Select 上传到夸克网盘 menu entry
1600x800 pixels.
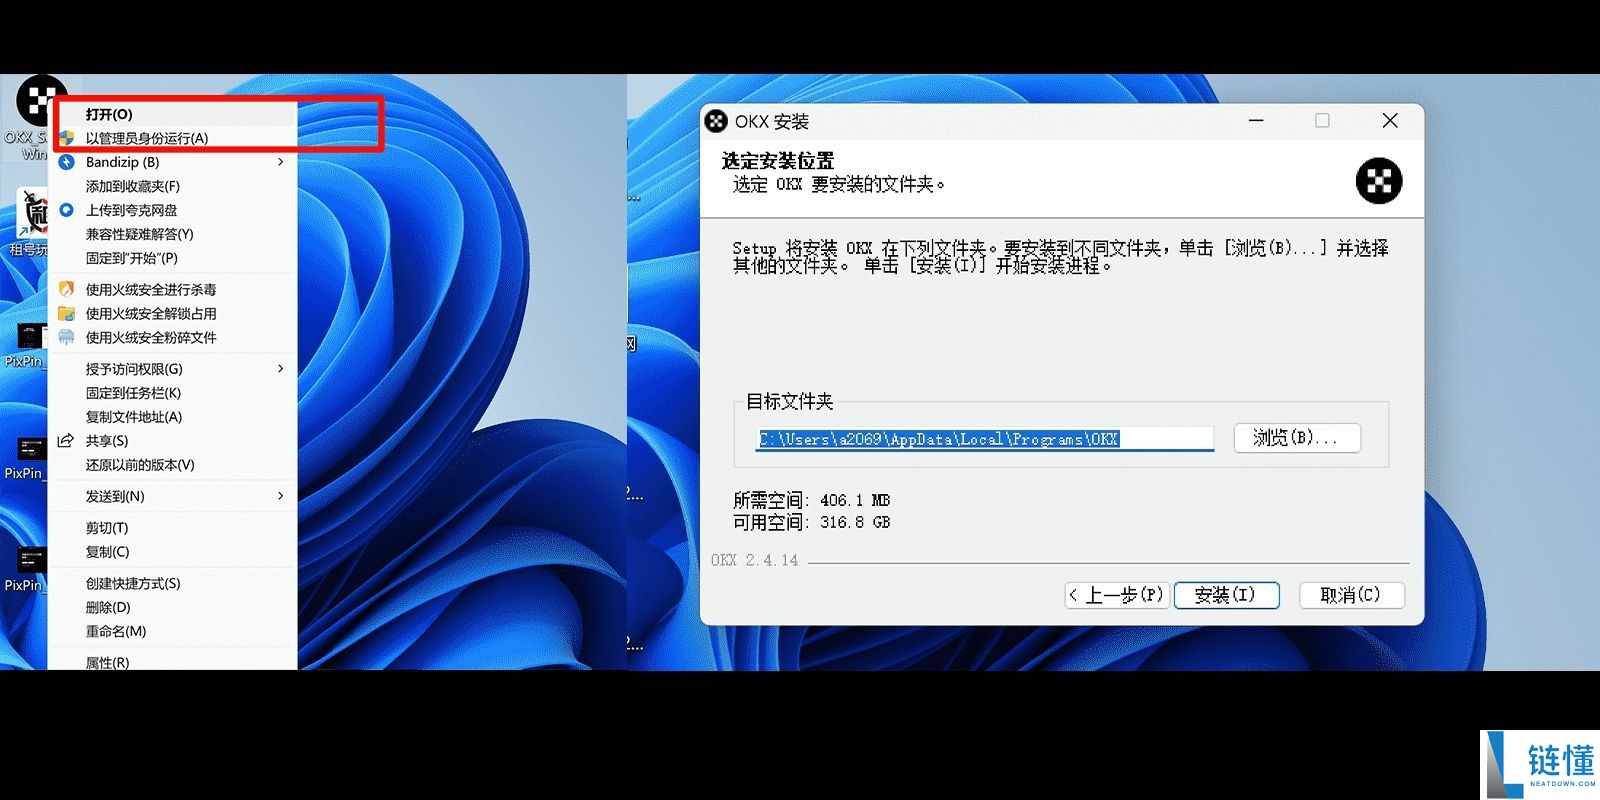pyautogui.click(x=131, y=210)
